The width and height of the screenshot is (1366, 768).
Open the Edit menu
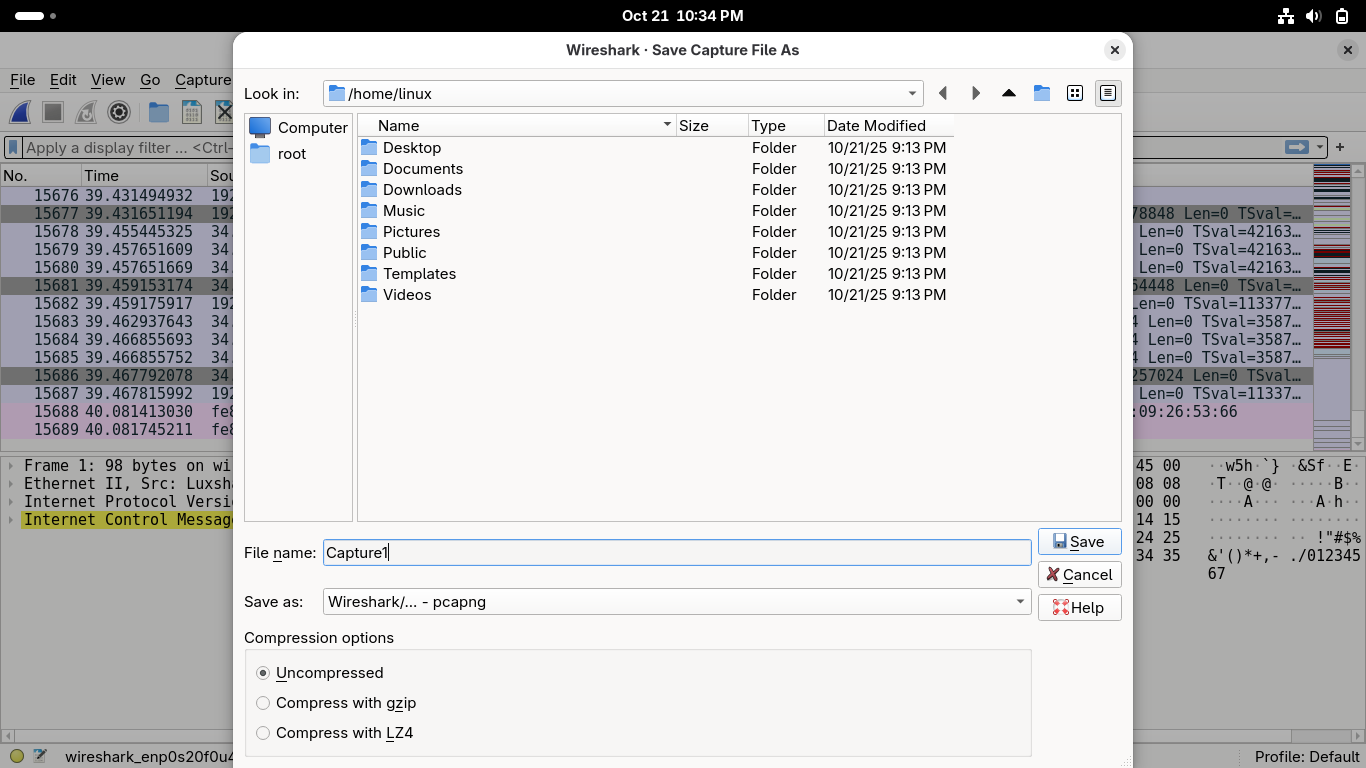pyautogui.click(x=63, y=80)
